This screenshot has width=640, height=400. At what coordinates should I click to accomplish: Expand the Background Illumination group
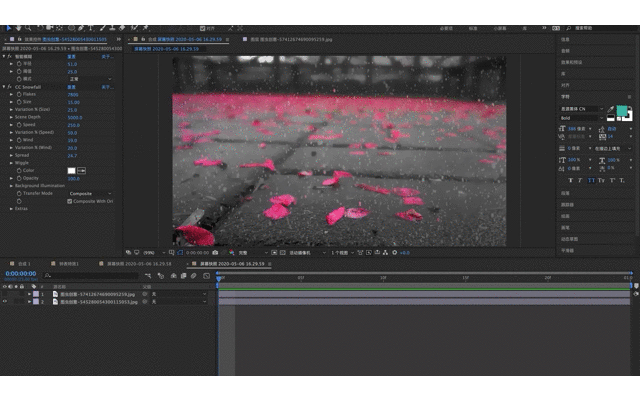[11, 186]
